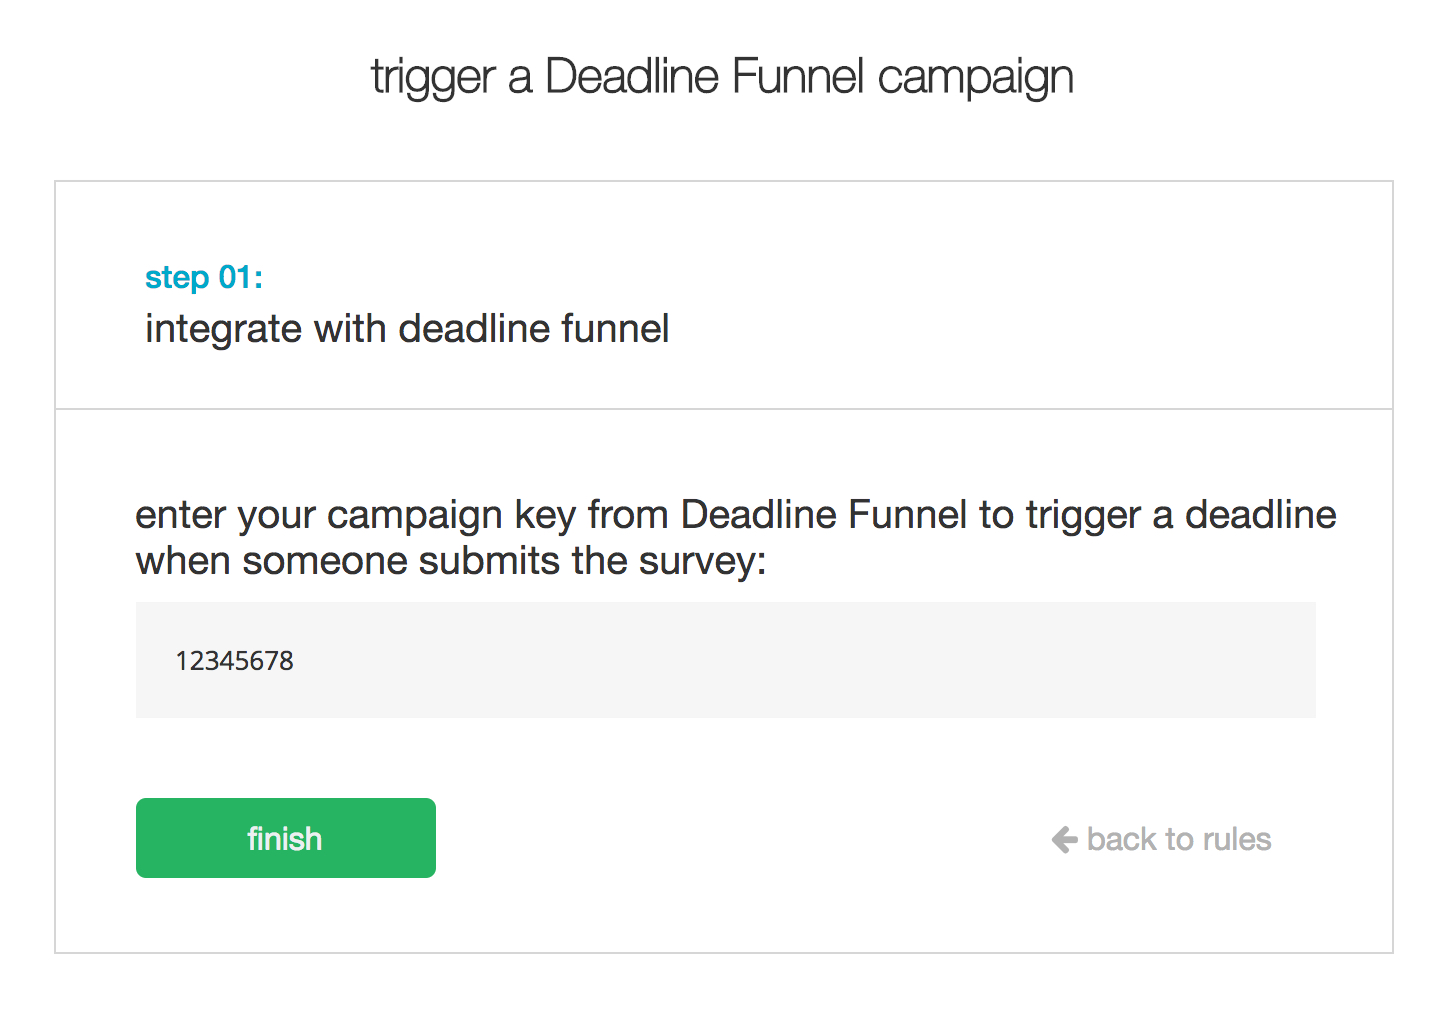Click the word finish on the green button
The image size is (1450, 1010).
coord(285,839)
